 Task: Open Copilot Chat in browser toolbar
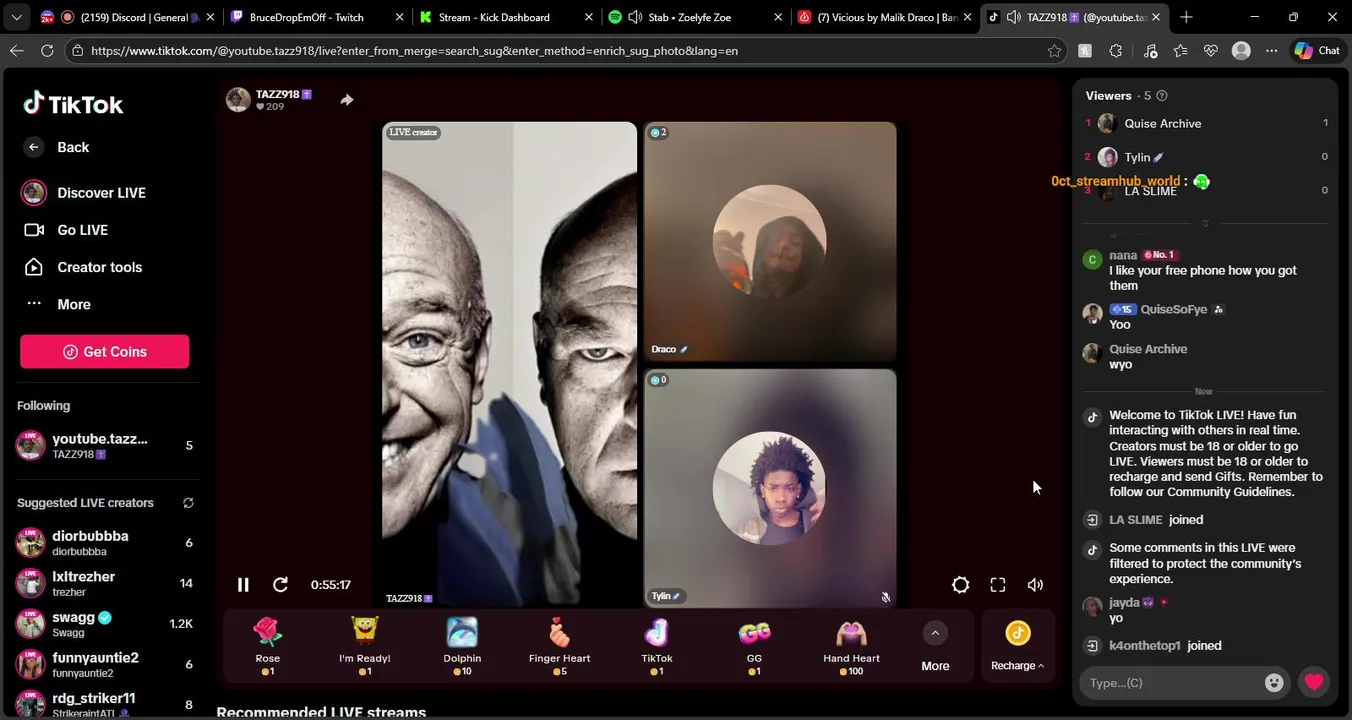[1316, 51]
